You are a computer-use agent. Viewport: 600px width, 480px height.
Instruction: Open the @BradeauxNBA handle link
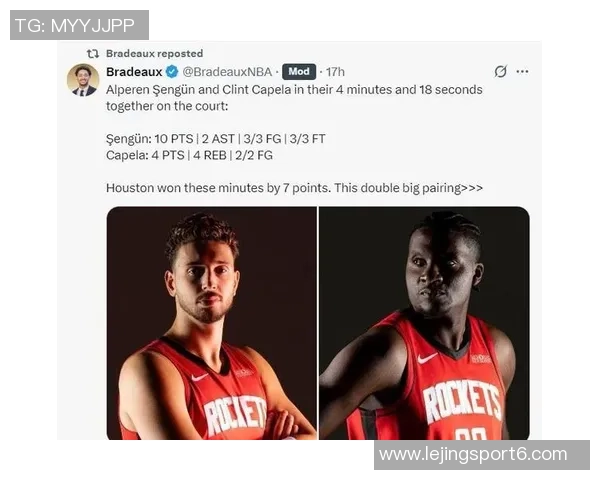pyautogui.click(x=227, y=72)
